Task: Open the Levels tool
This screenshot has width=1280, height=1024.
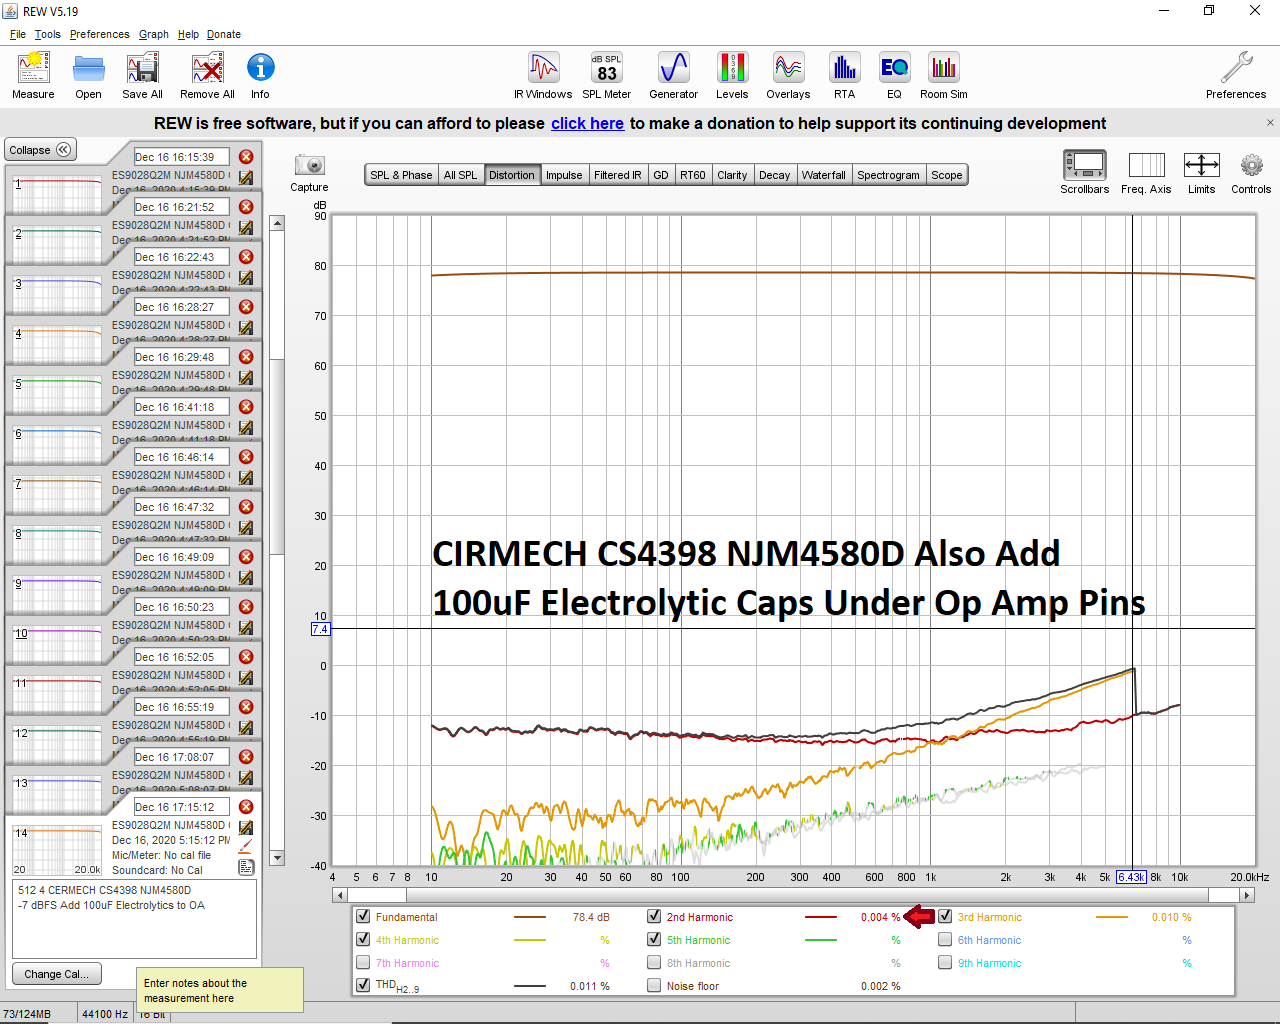Action: point(732,68)
